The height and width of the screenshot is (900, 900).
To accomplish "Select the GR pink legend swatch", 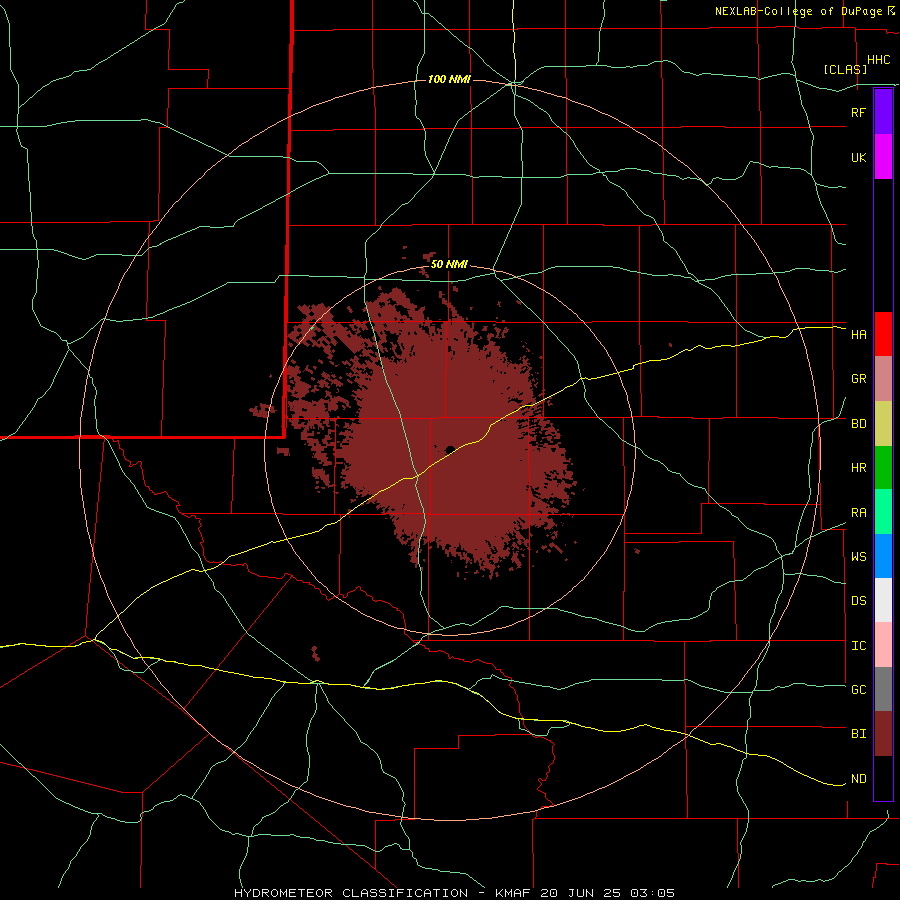I will tap(883, 379).
